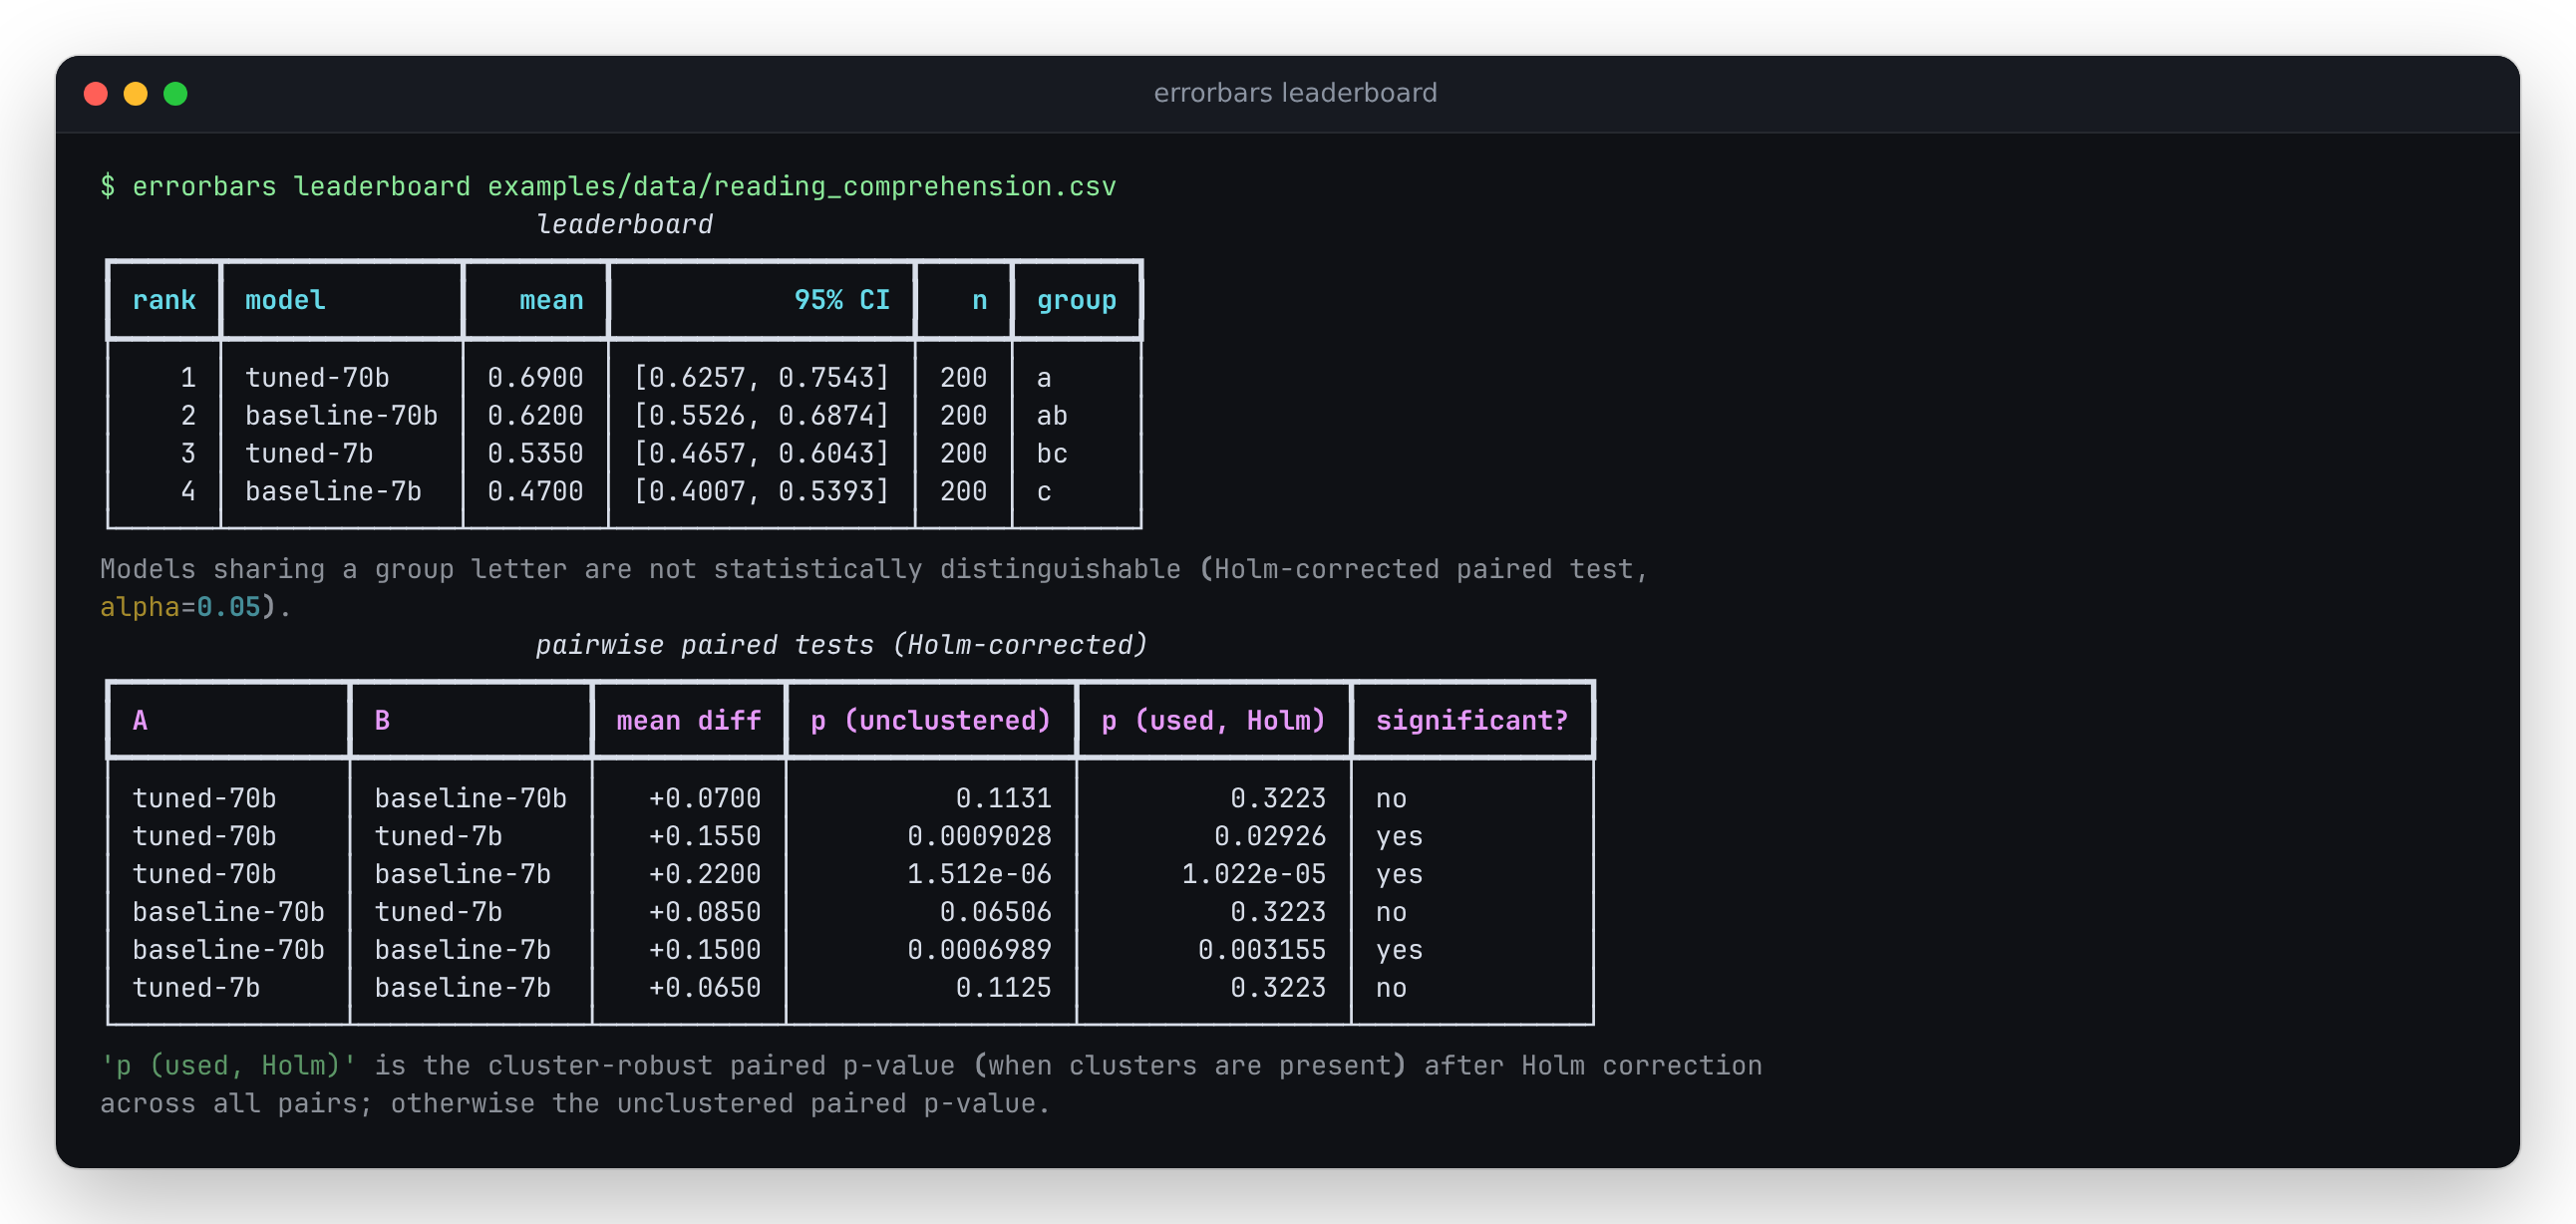Viewport: 2576px width, 1224px height.
Task: Click the 'alpha=0.05' text
Action: click(x=180, y=608)
